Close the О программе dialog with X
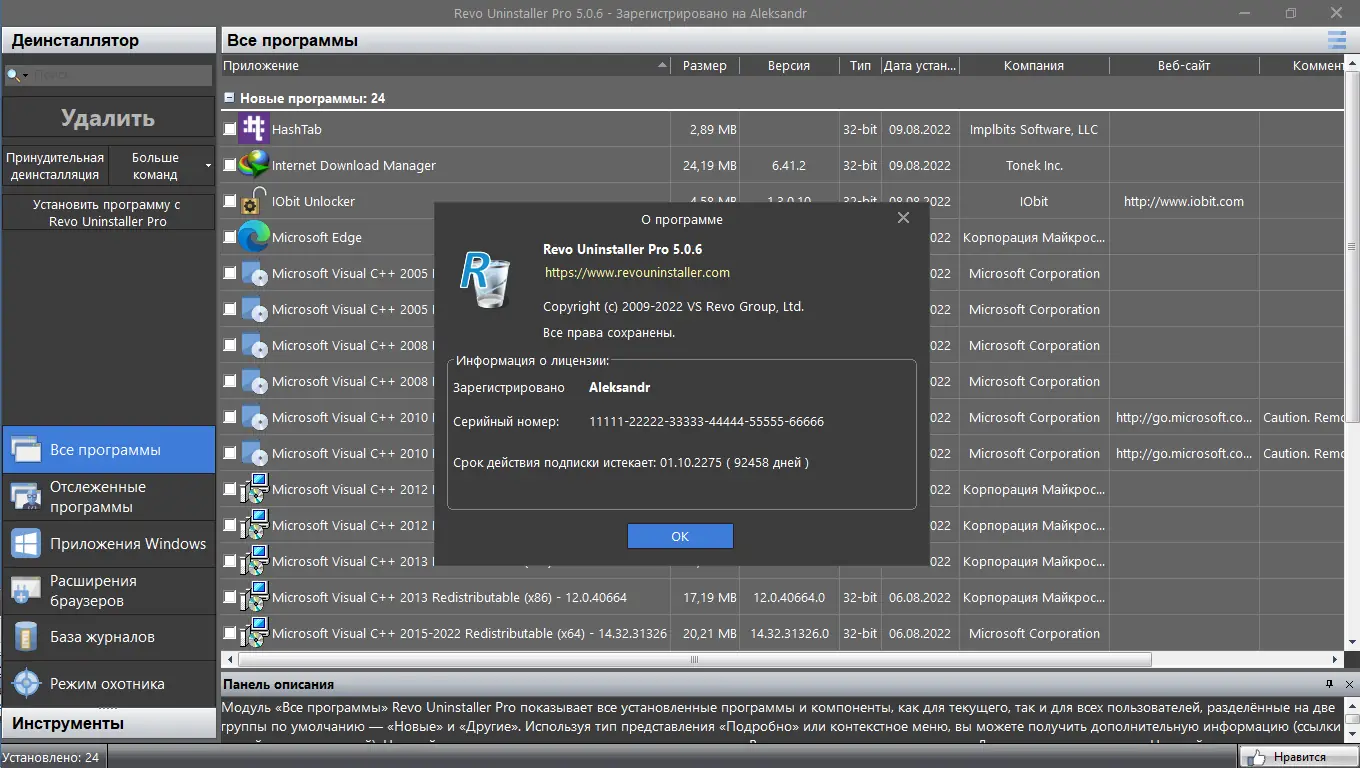 [903, 218]
